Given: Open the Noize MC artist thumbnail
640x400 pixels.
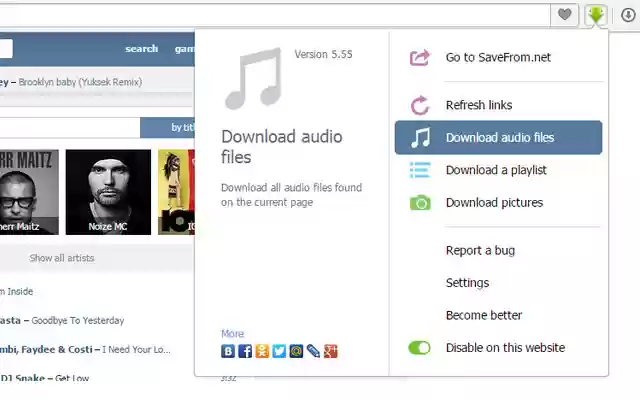Looking at the screenshot, I should (x=108, y=192).
